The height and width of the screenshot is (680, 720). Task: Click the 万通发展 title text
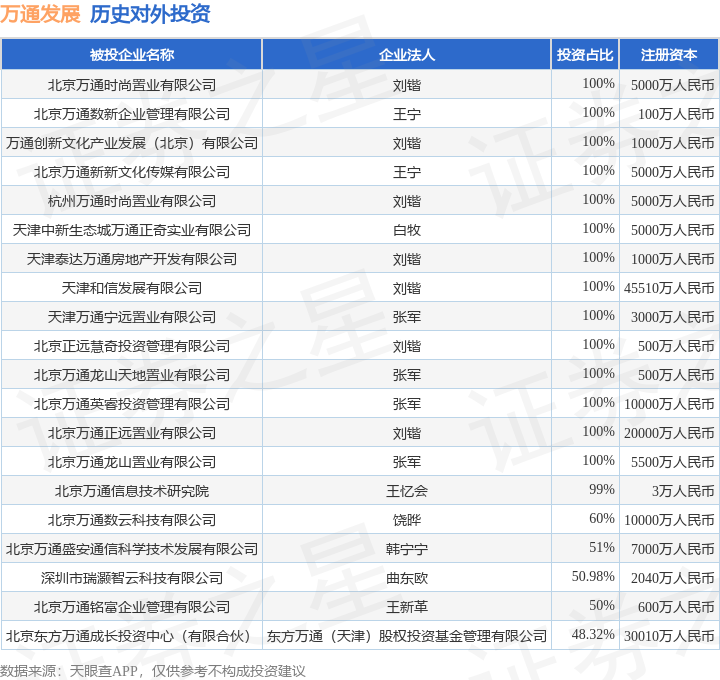point(40,14)
